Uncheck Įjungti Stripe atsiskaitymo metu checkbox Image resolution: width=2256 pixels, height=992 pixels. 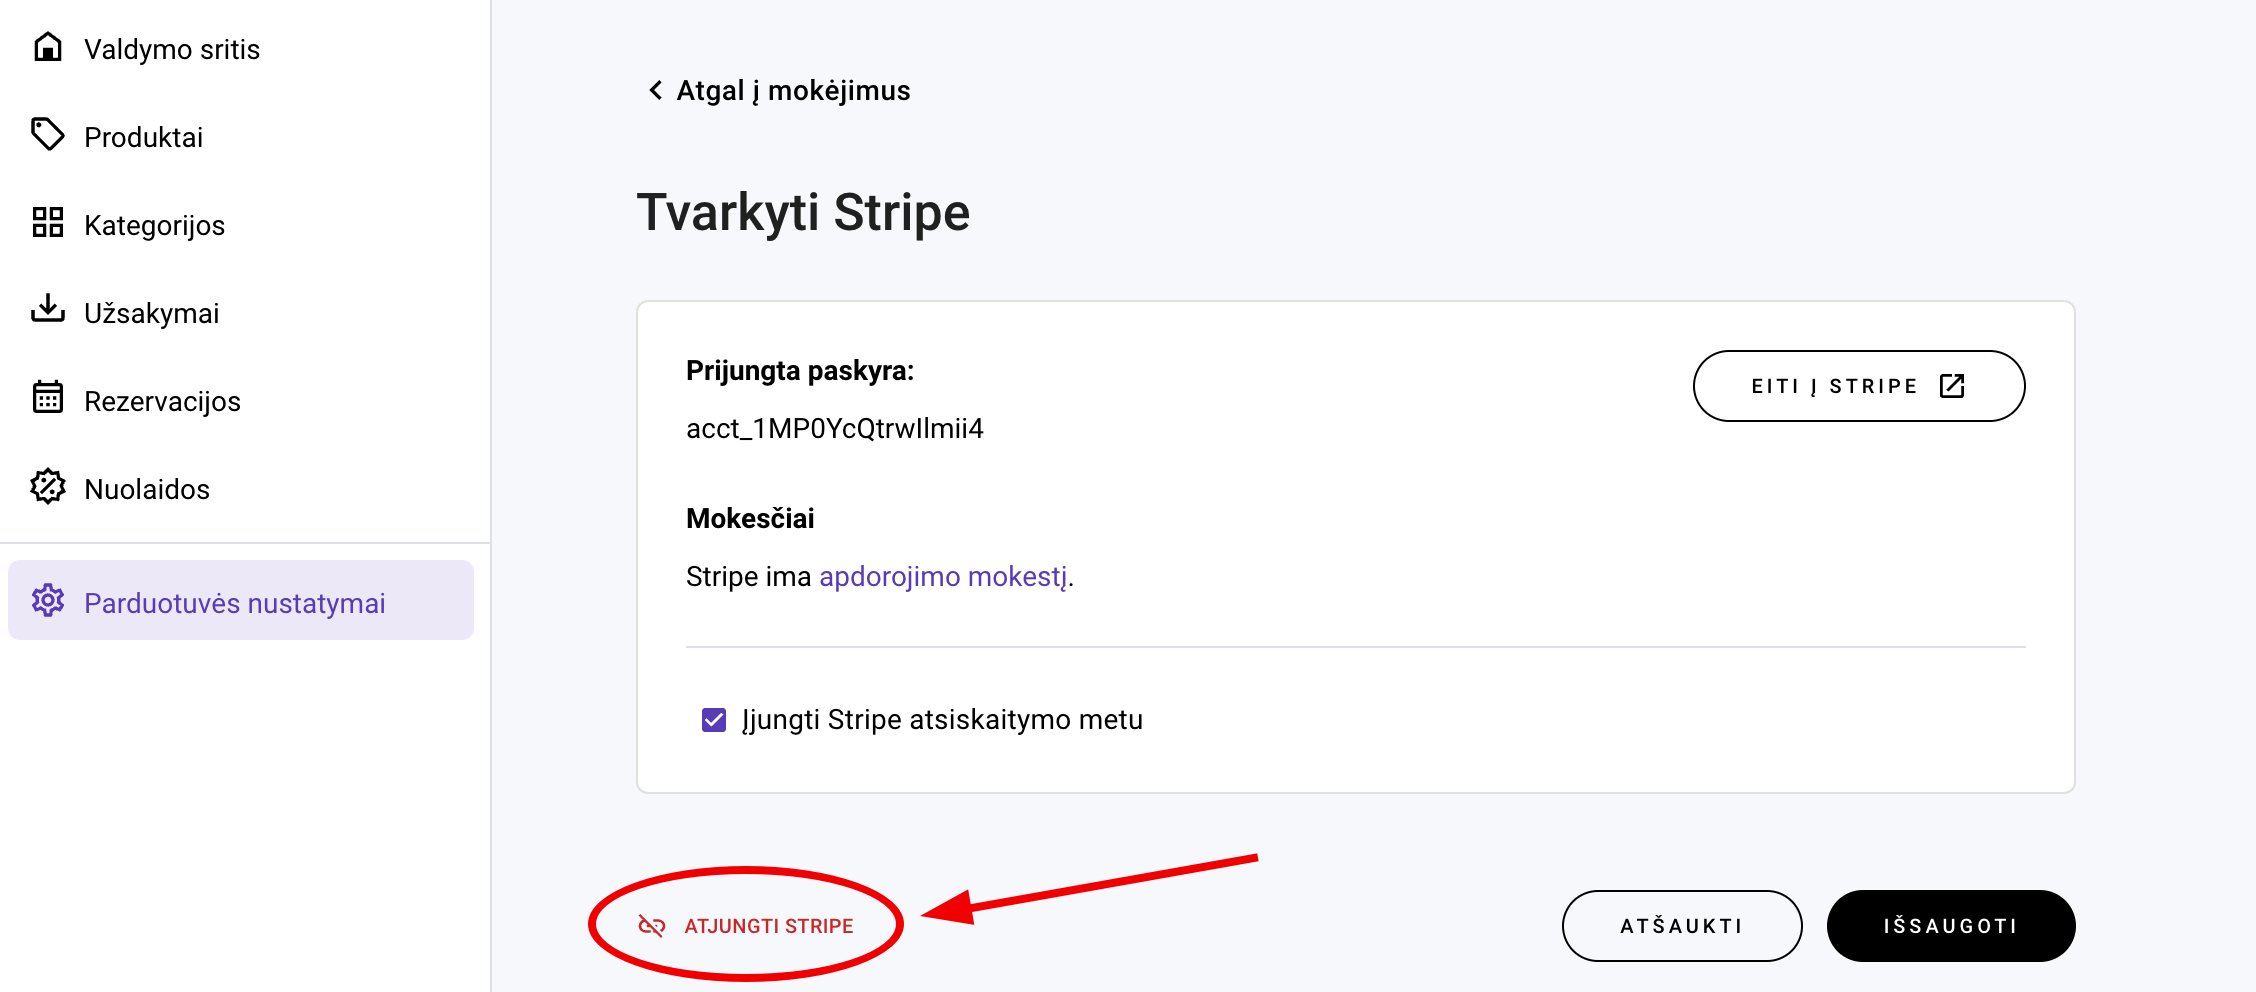[714, 720]
